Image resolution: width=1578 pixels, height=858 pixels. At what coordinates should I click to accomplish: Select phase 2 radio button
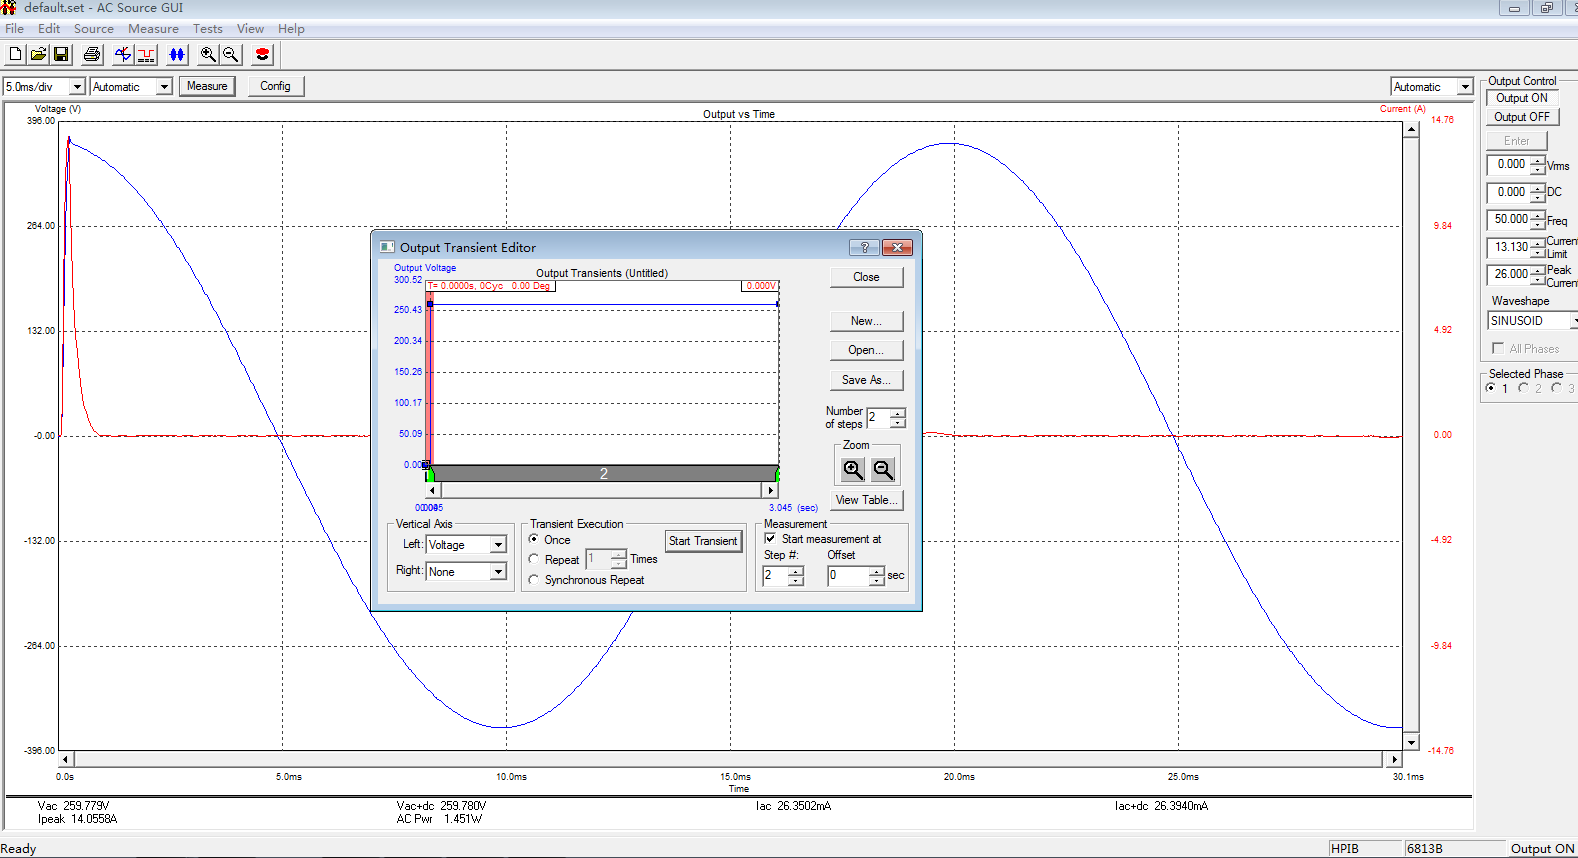coord(1524,388)
